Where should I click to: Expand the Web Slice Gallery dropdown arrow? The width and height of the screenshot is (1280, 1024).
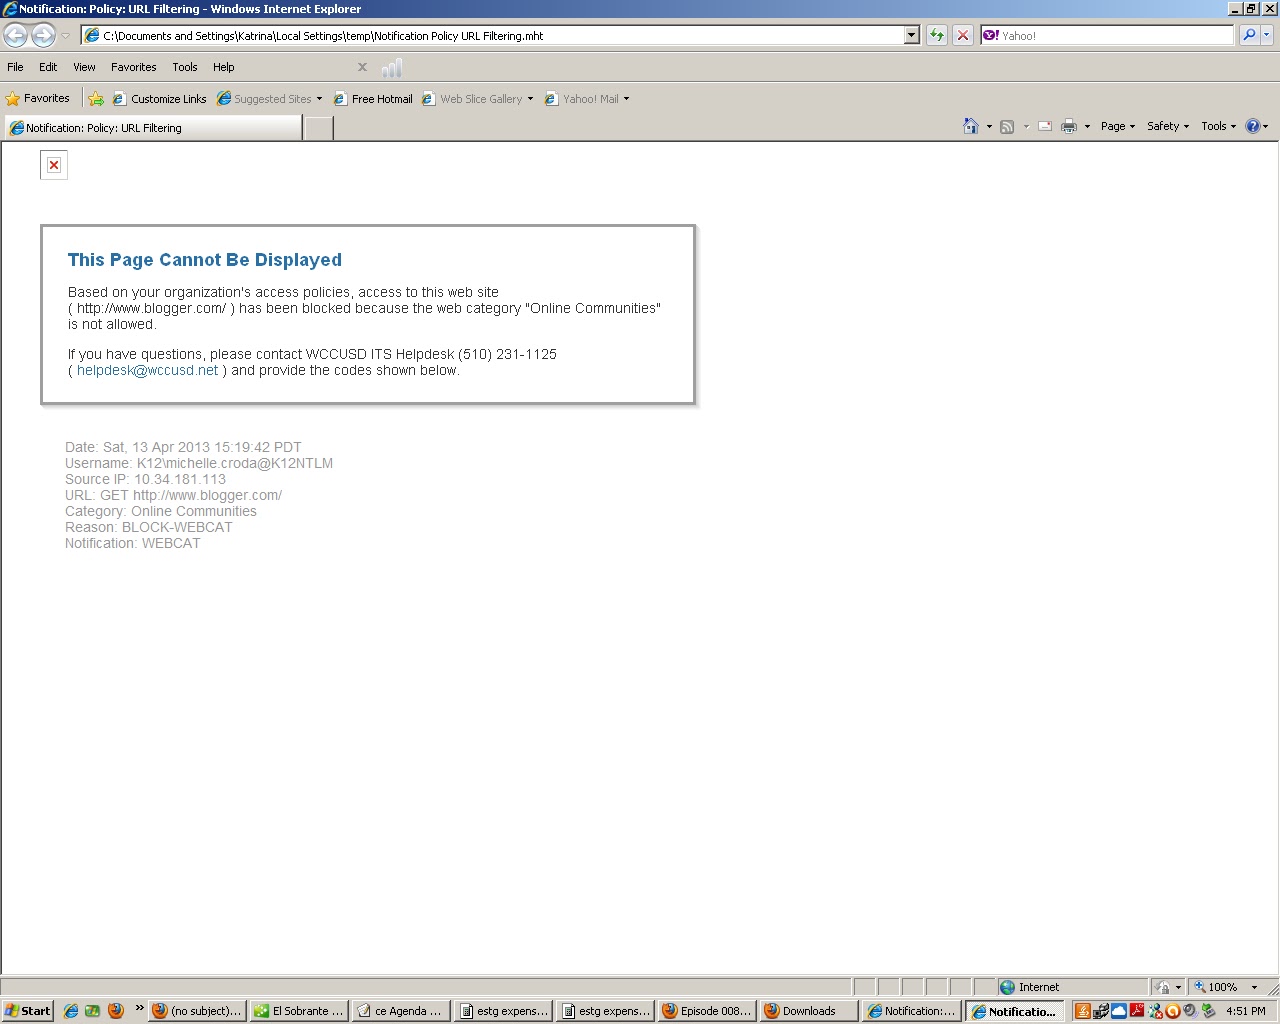point(531,99)
